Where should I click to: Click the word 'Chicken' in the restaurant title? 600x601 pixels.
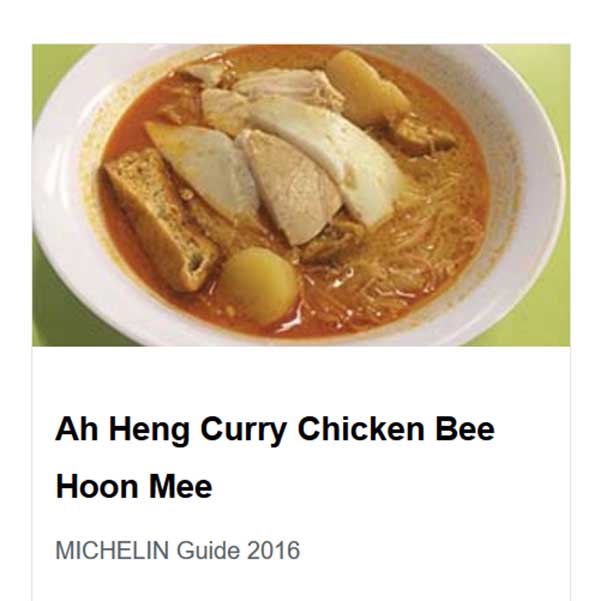(361, 429)
